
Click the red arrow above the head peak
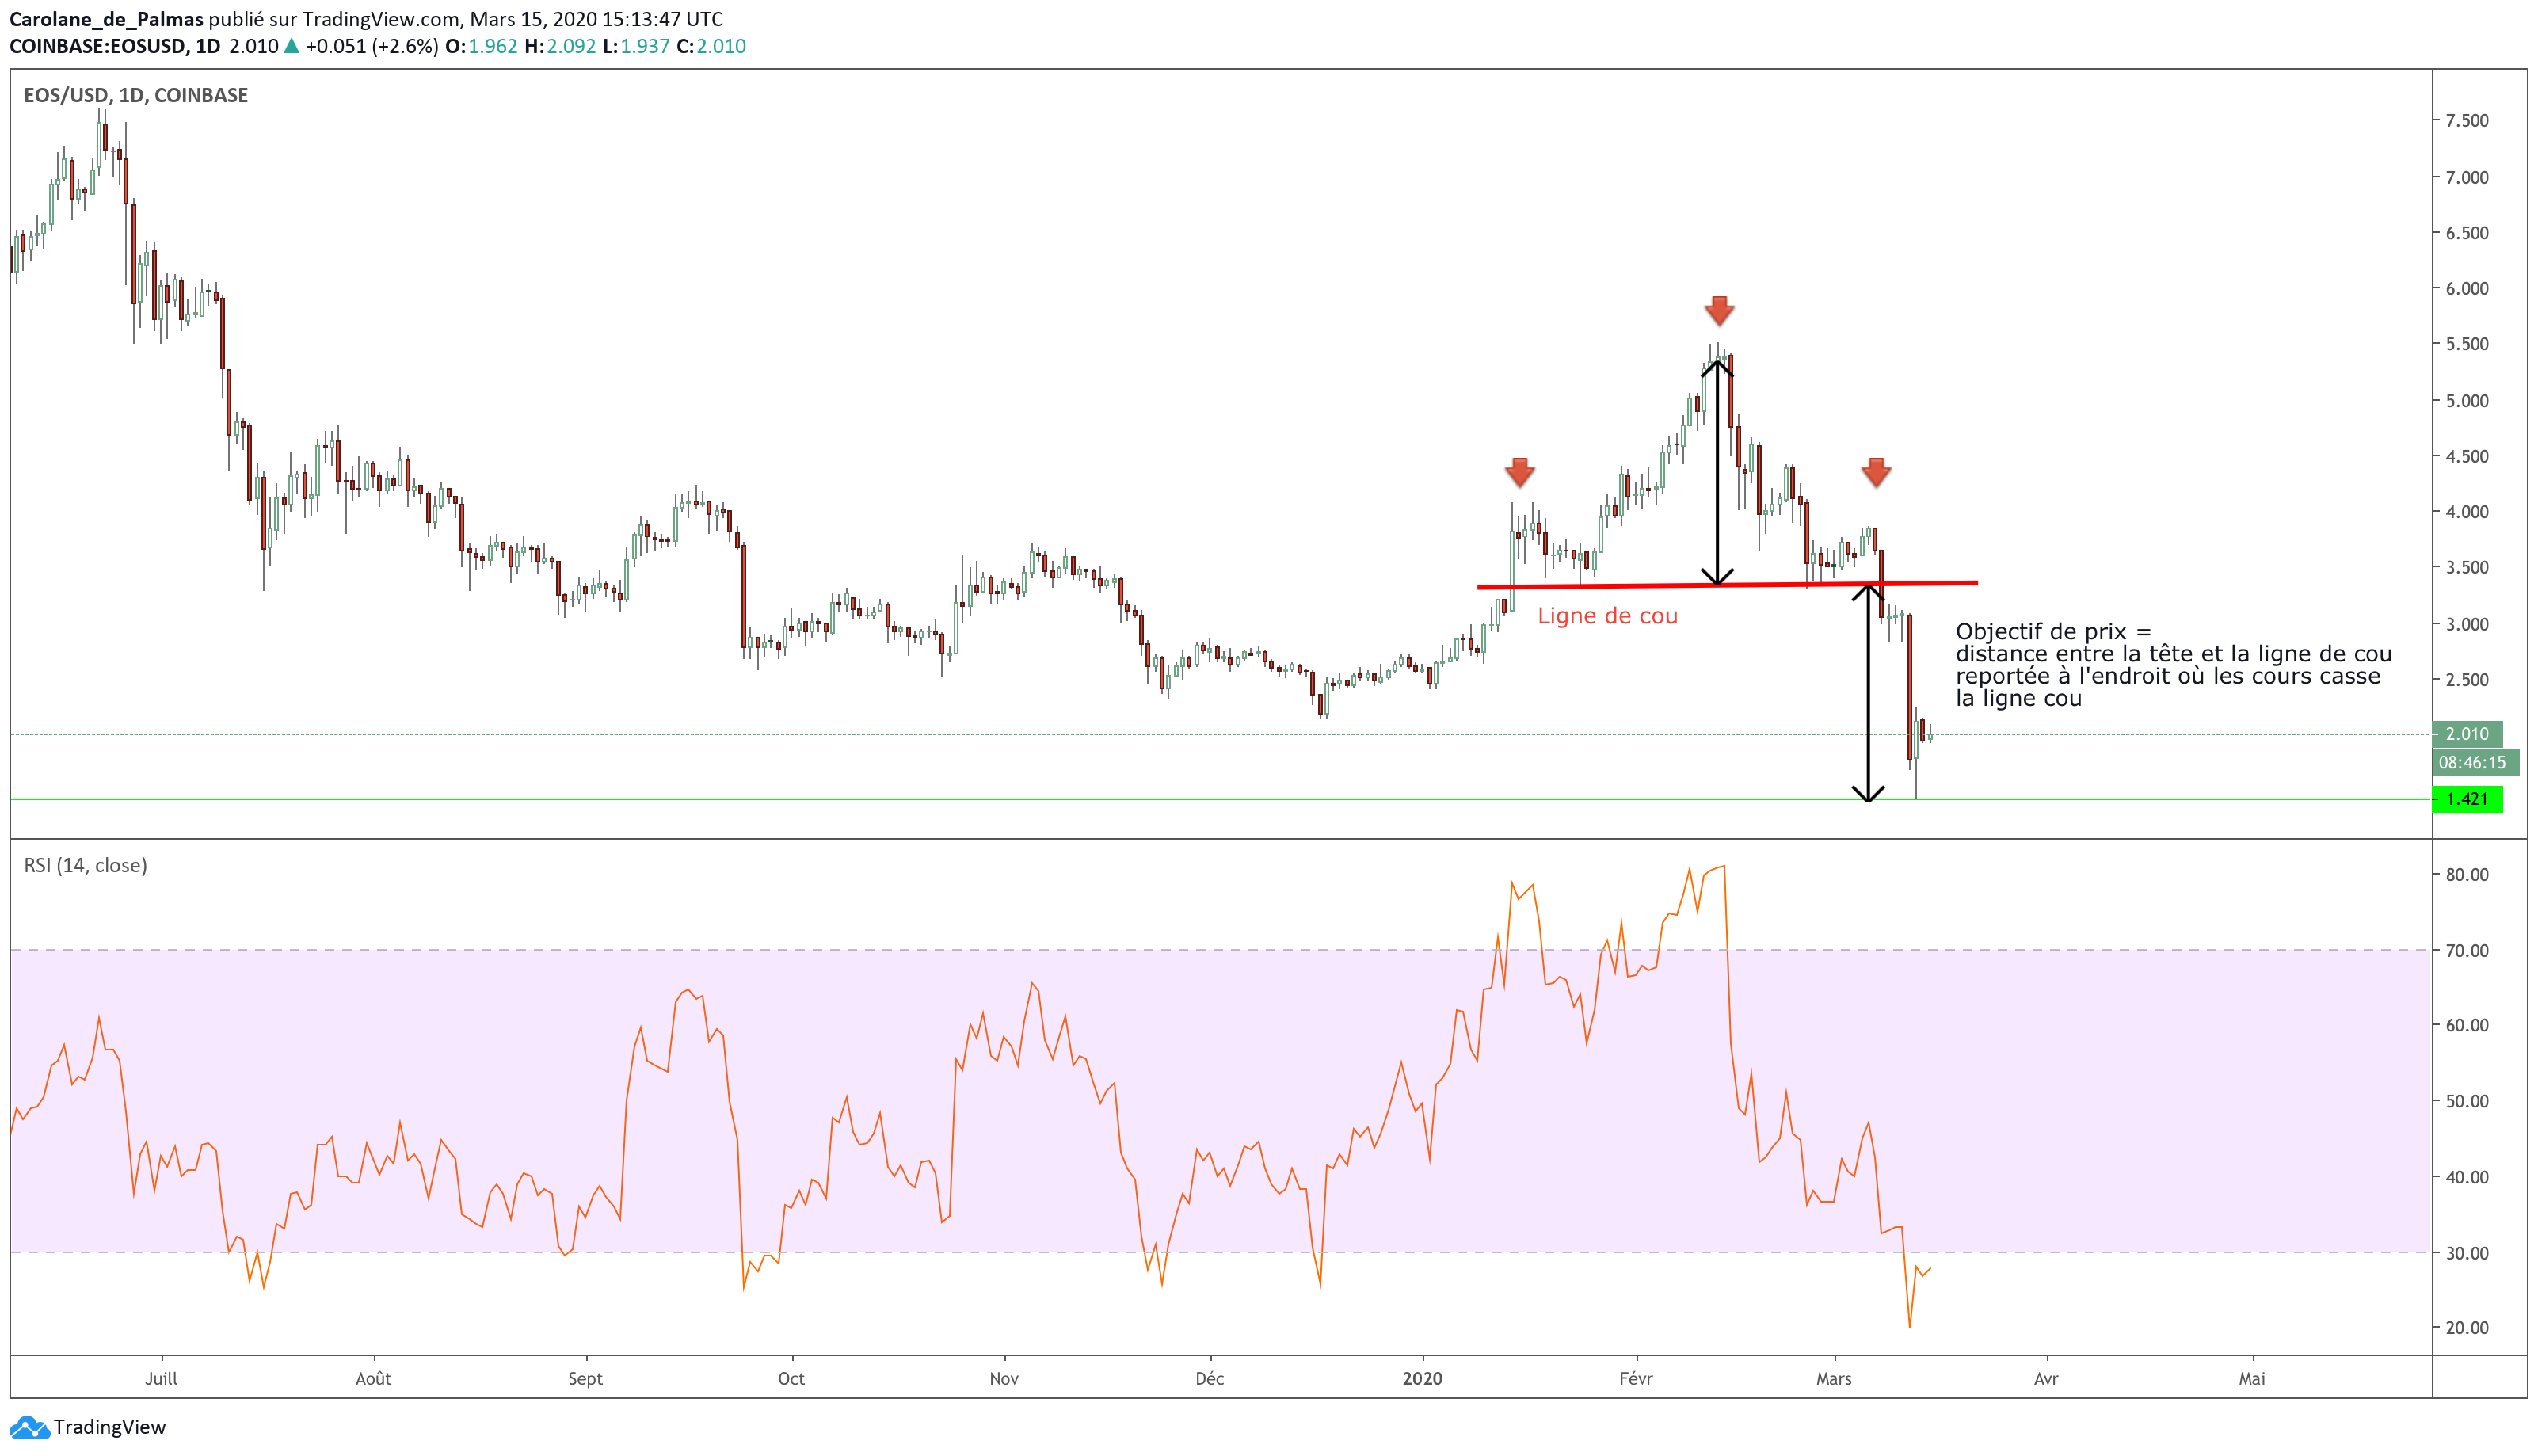(x=1719, y=311)
